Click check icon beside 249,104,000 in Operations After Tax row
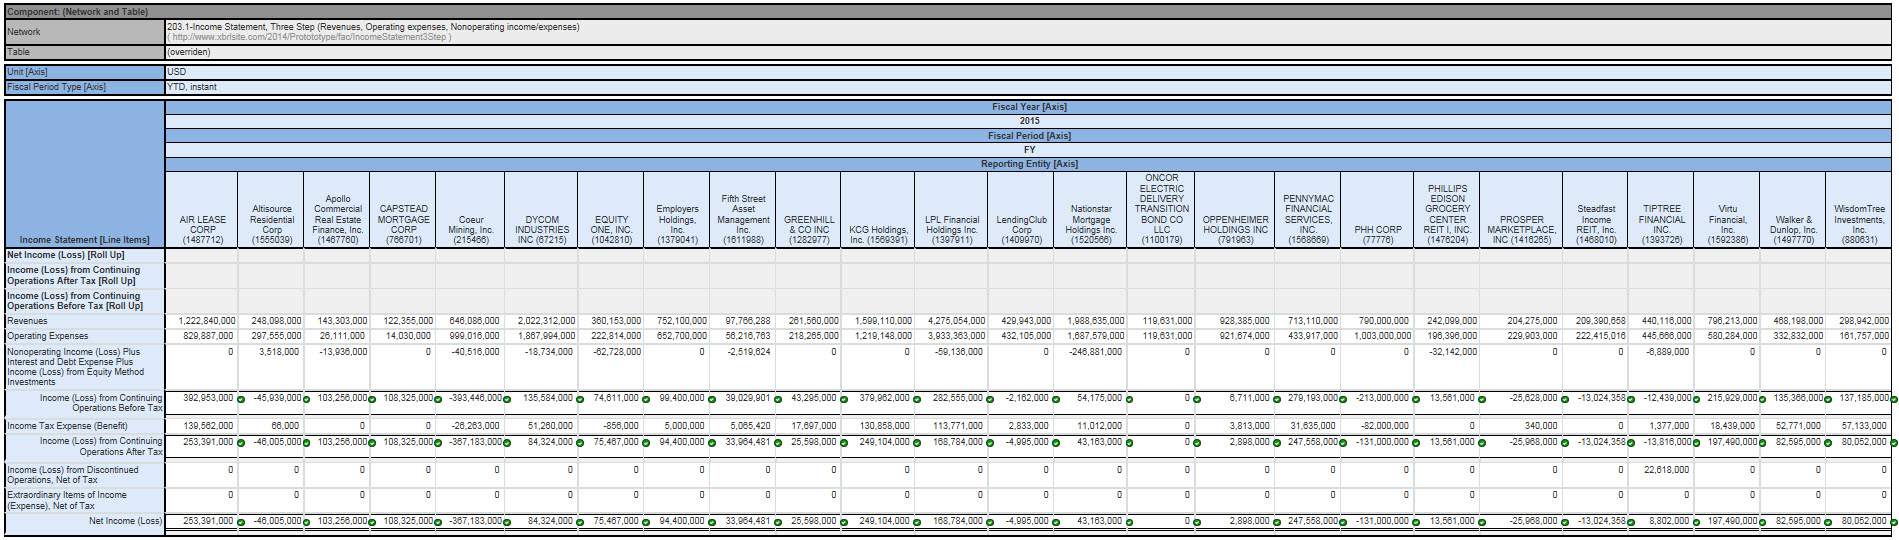Screen dimensions: 1899x540 [917, 442]
